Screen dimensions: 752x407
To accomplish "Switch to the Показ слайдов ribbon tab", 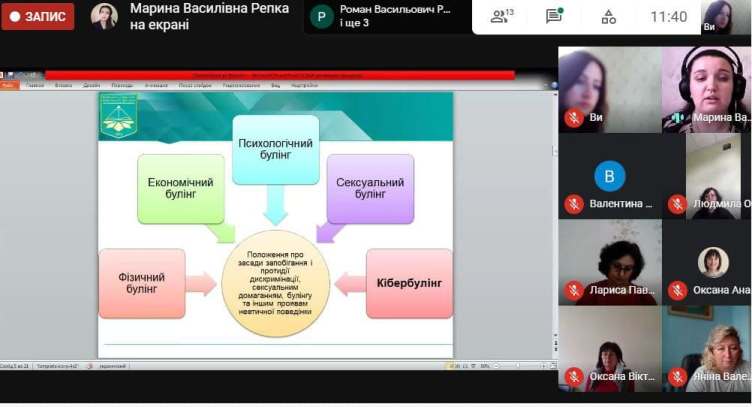I will click(195, 85).
